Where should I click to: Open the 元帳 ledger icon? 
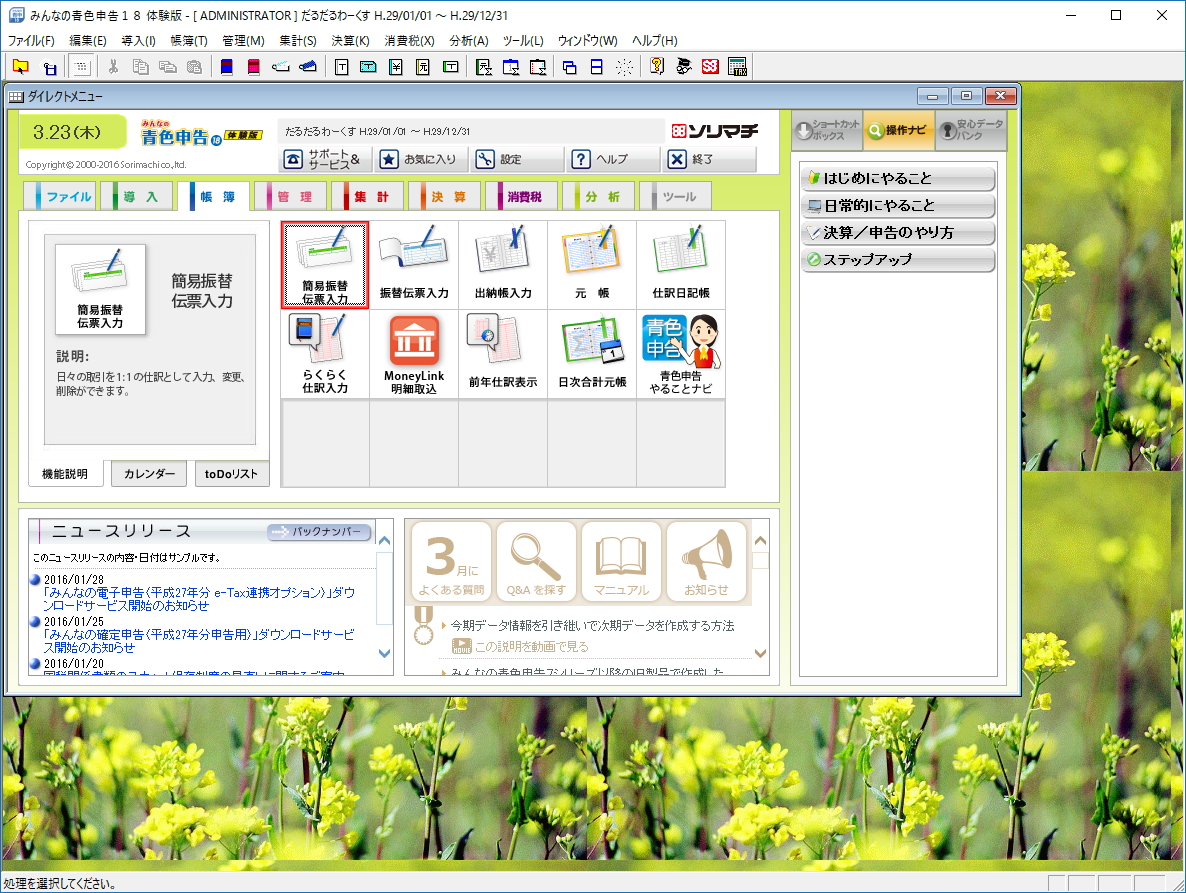(591, 265)
